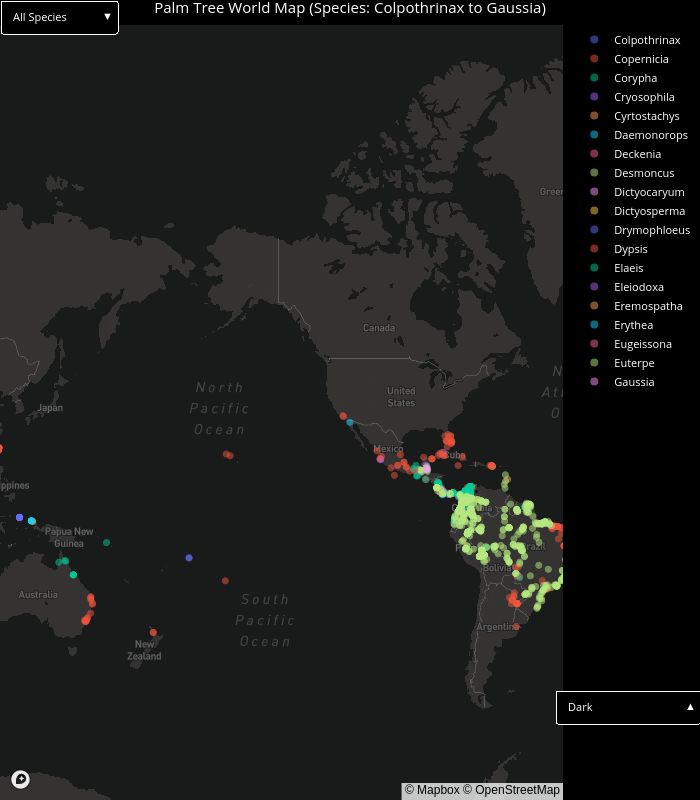Hide the Euterpe species trace
Screen dimensions: 700x800
tap(634, 363)
